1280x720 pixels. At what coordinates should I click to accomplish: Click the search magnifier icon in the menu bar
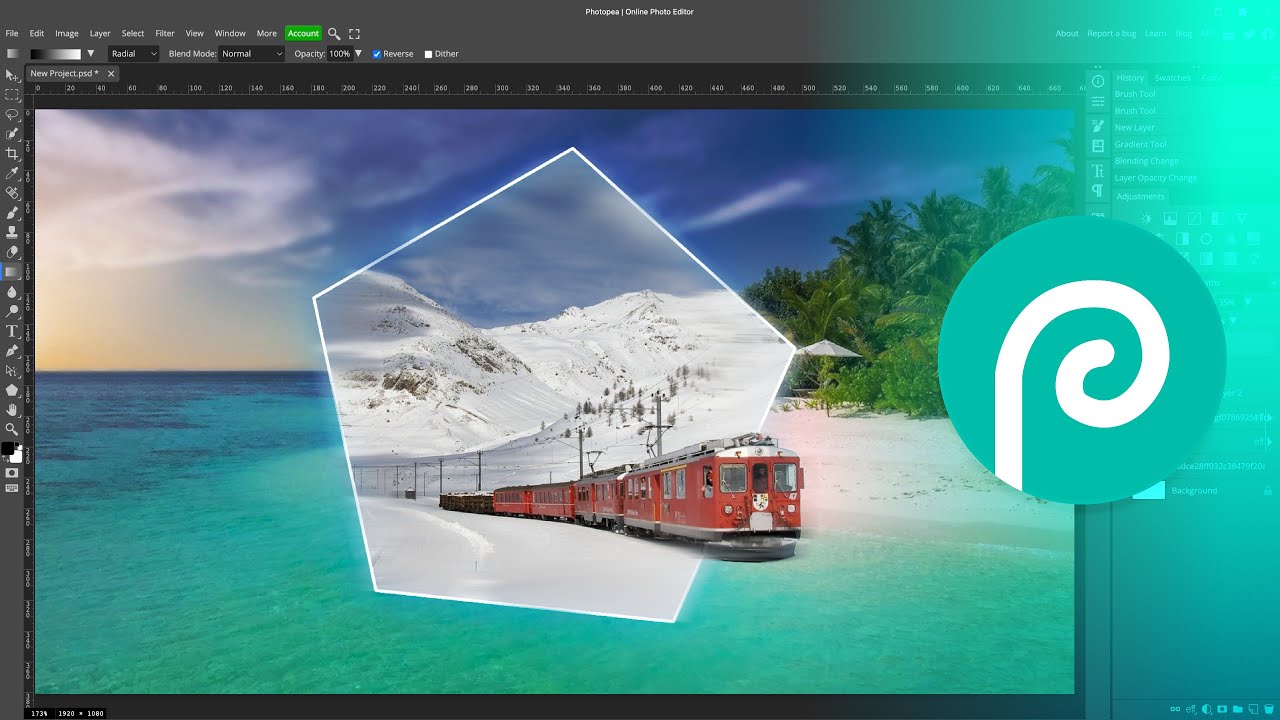coord(334,33)
